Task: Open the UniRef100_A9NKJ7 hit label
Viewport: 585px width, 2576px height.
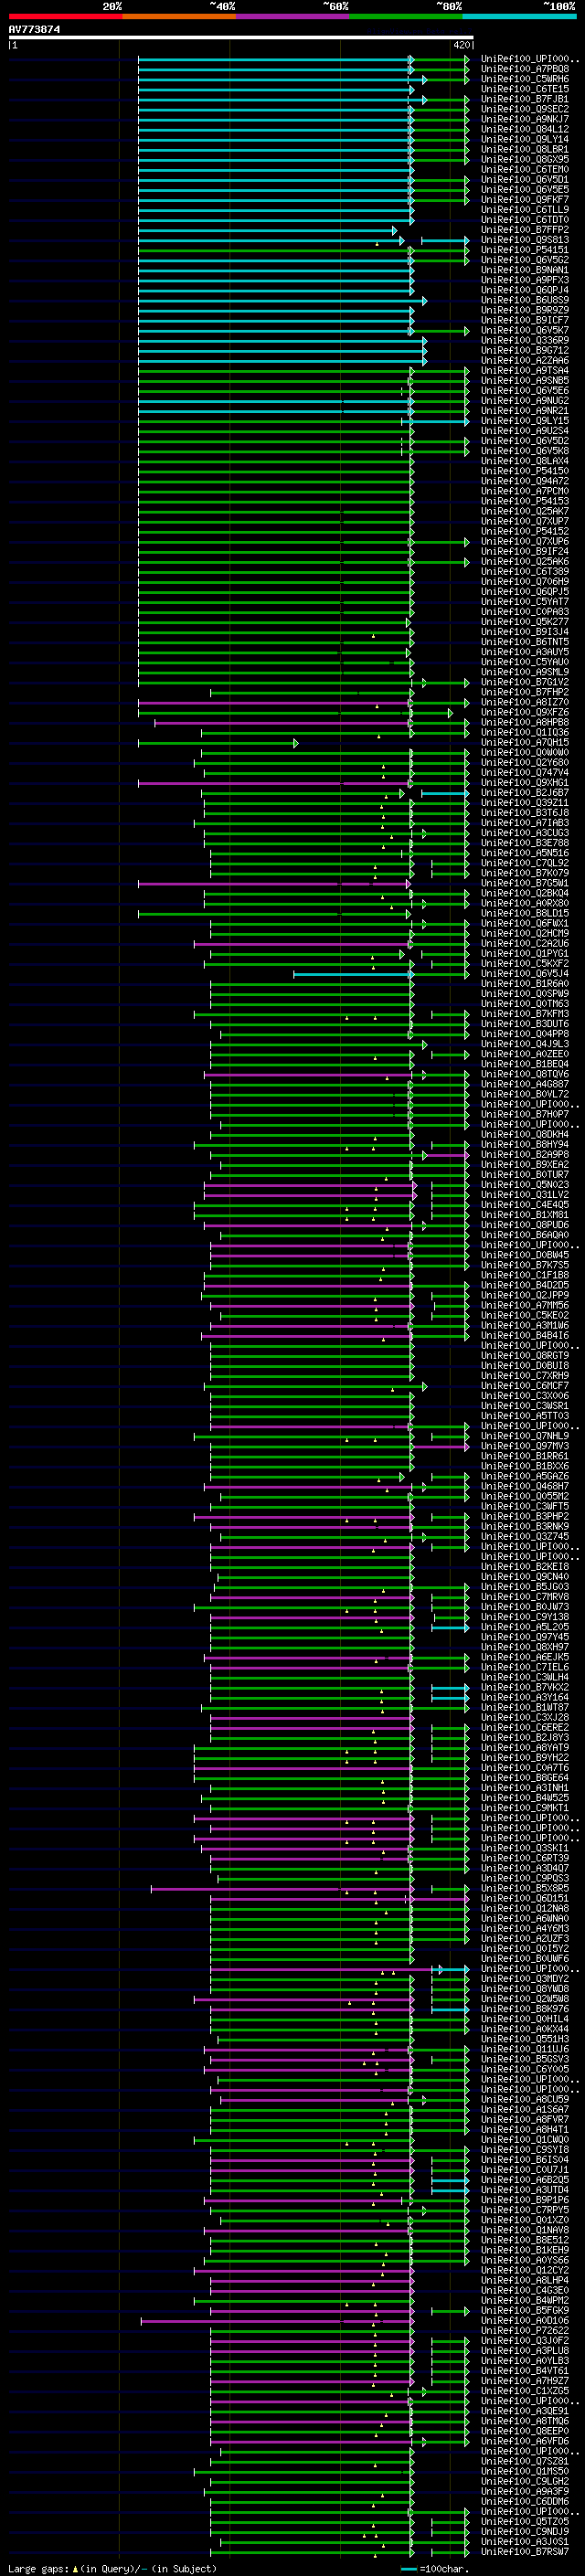Action: tap(525, 119)
